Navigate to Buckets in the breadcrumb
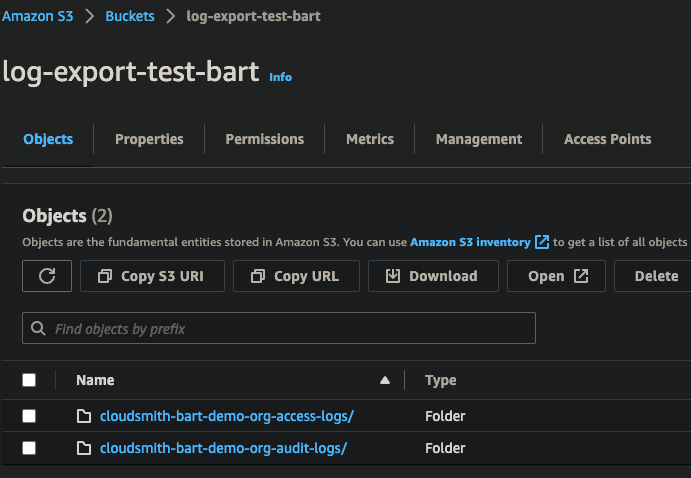The width and height of the screenshot is (691, 478). pyautogui.click(x=130, y=17)
